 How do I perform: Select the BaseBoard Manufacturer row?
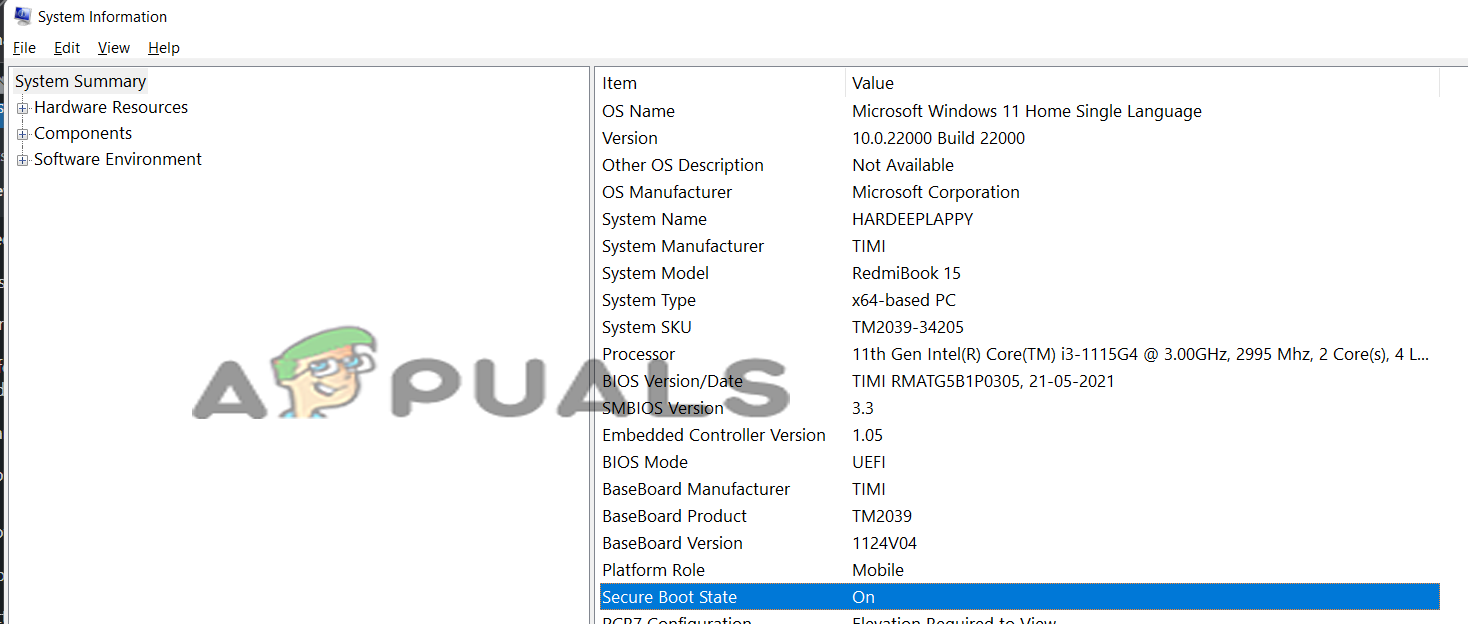coord(1019,489)
